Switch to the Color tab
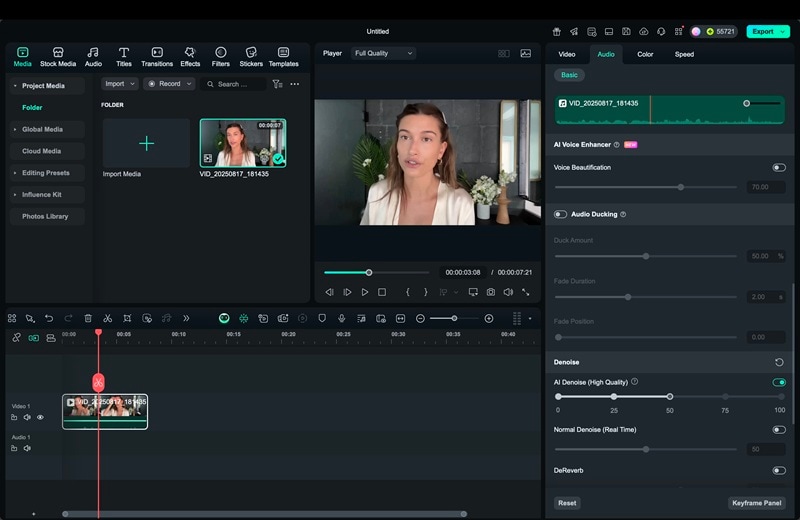The image size is (800, 520). click(x=645, y=54)
